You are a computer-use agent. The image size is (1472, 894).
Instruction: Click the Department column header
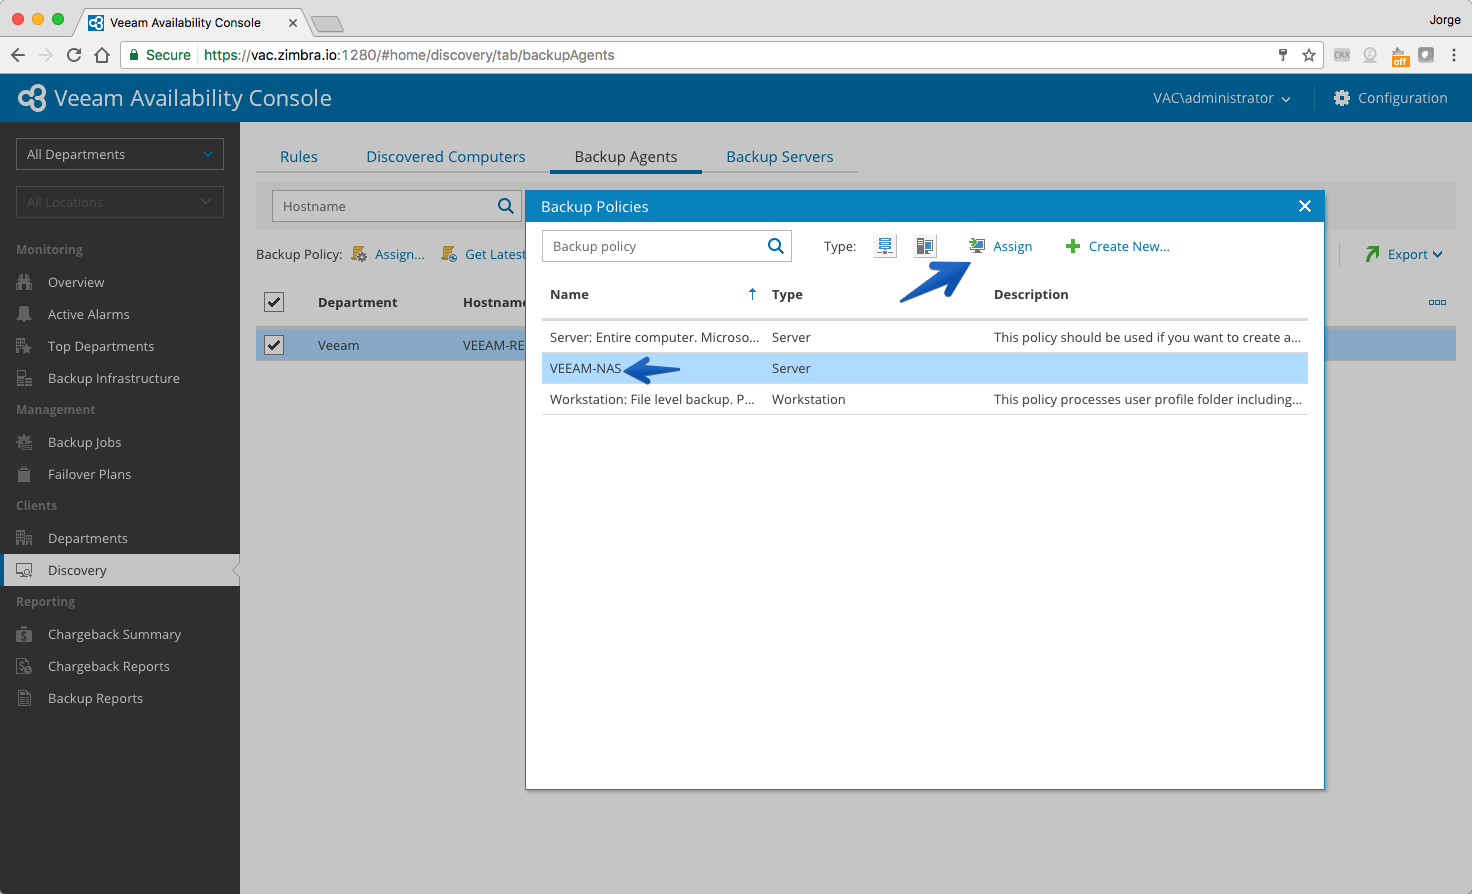point(357,302)
